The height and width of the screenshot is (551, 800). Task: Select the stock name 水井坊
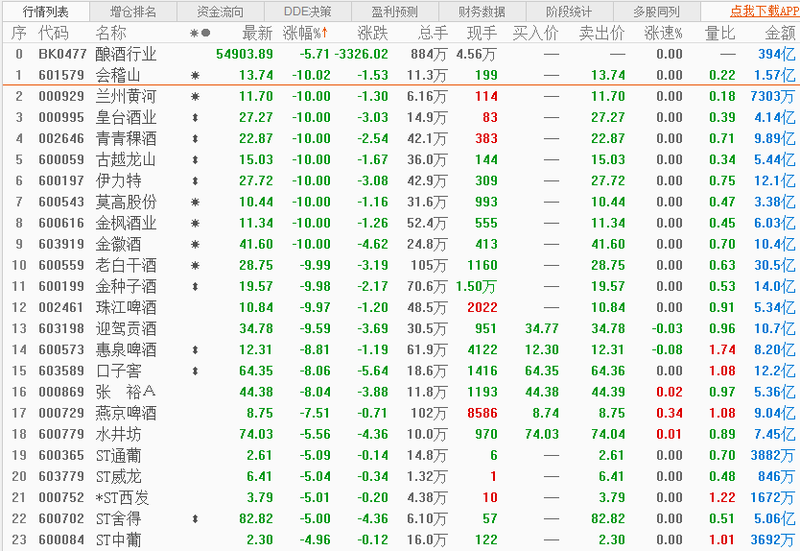(x=118, y=434)
